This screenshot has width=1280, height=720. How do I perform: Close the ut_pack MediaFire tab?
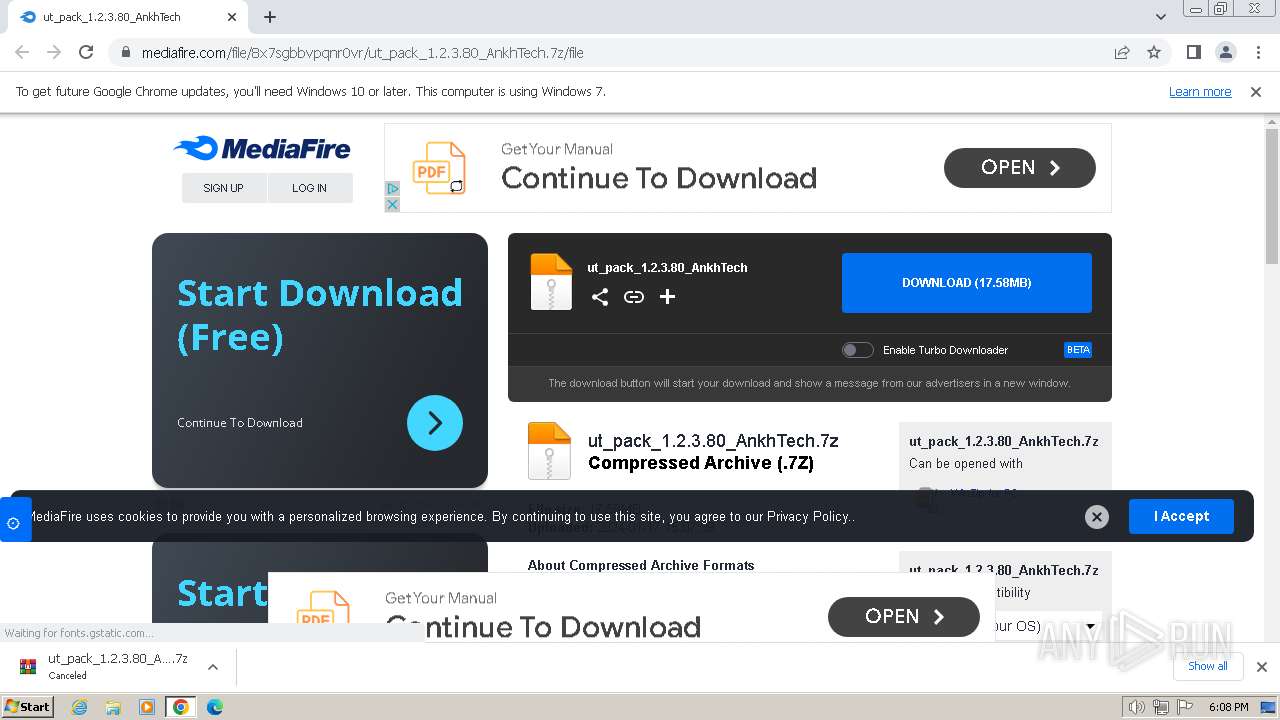pyautogui.click(x=232, y=17)
